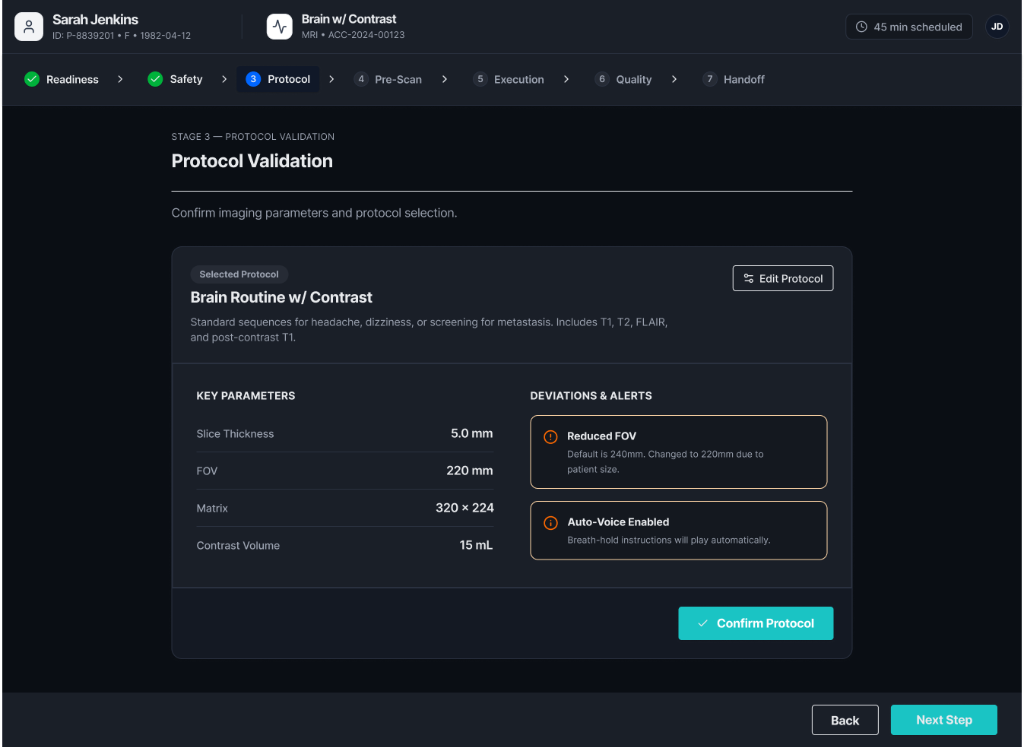1024x747 pixels.
Task: Open the Execution stage tab
Action: (507, 78)
